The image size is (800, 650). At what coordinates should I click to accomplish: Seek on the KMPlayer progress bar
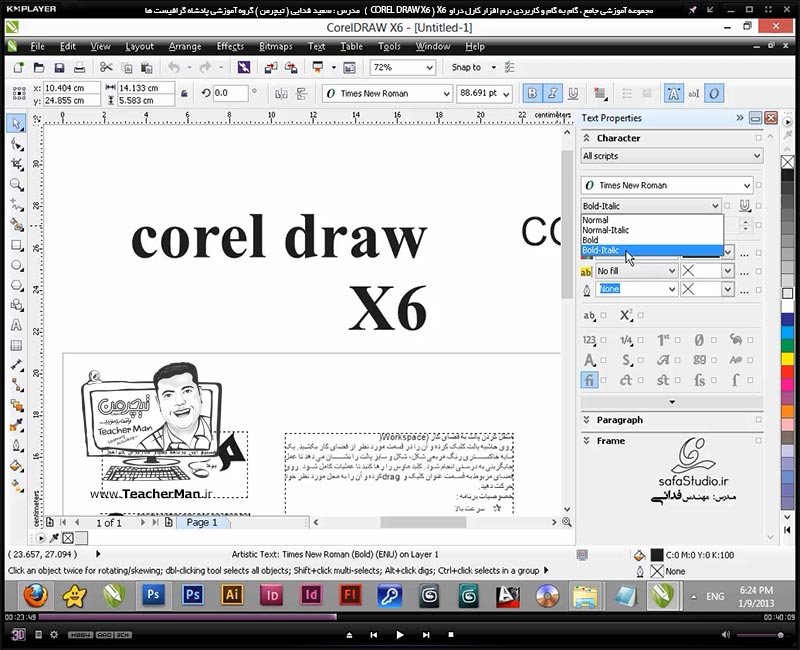399,617
